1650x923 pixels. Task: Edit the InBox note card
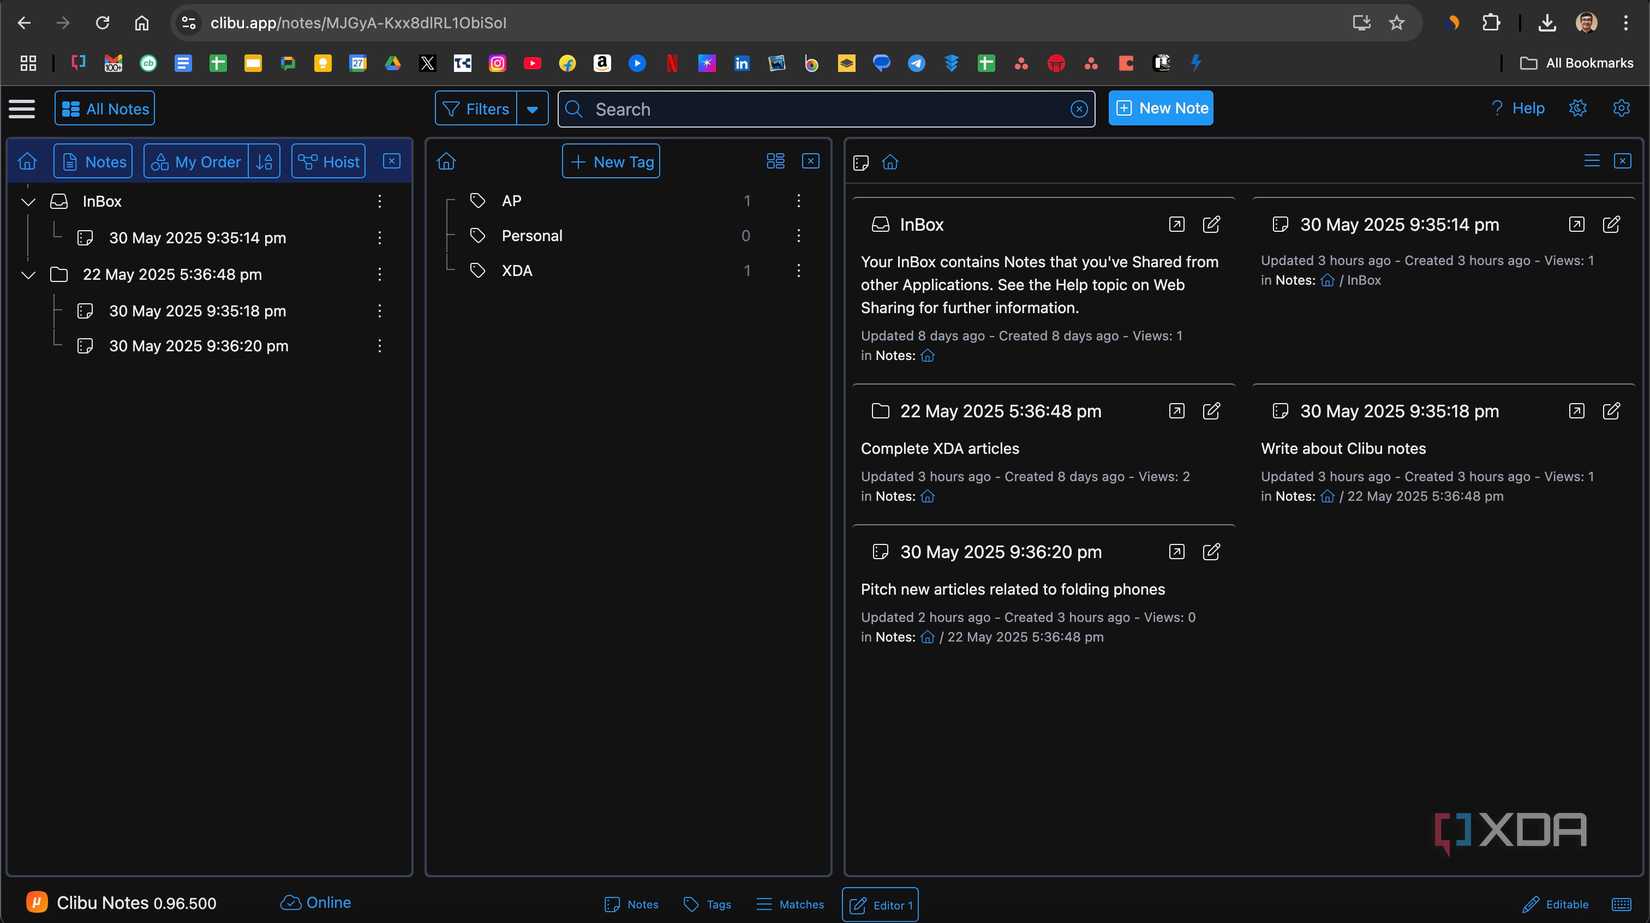pos(1211,225)
